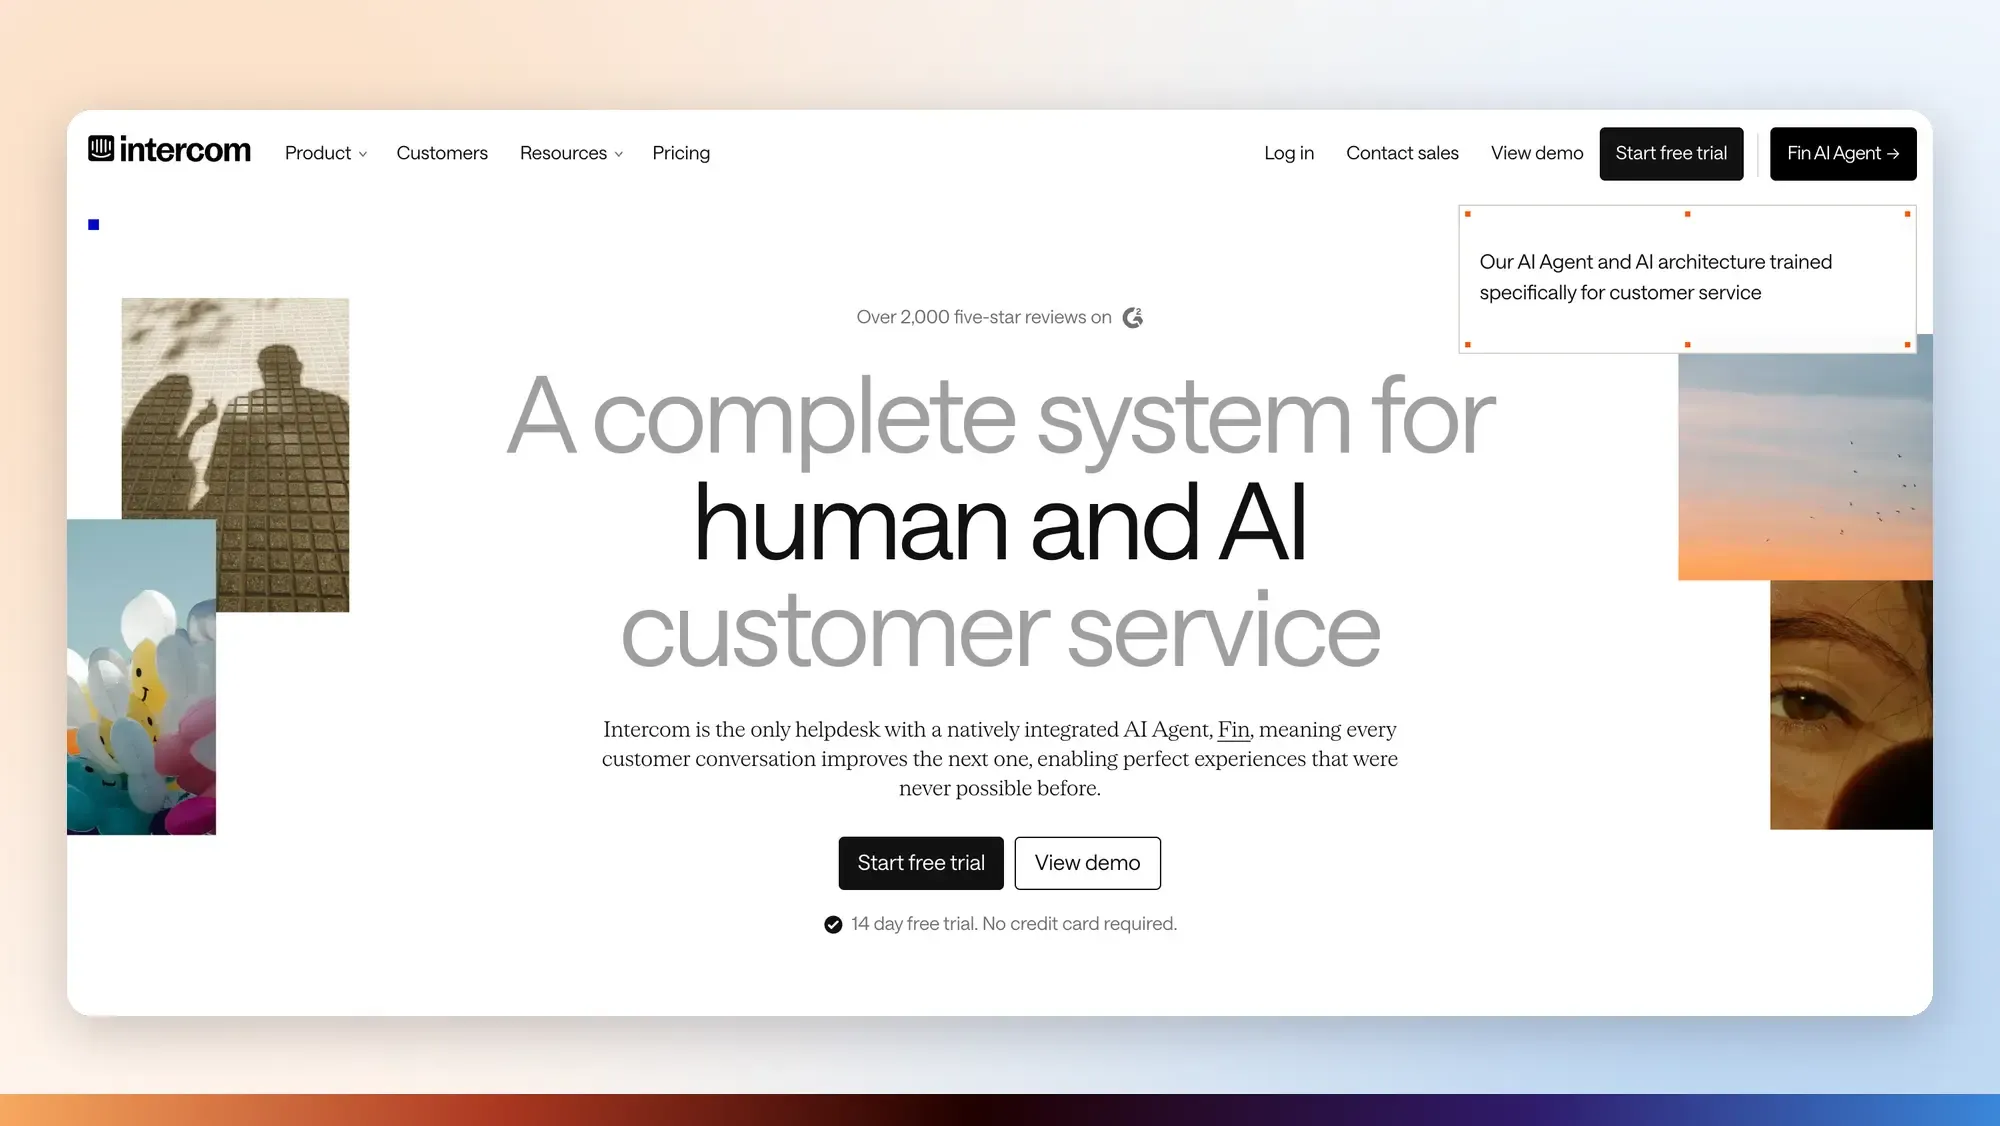Open the shadow silhouettes photo thumbnail
Image resolution: width=2000 pixels, height=1126 pixels.
tap(236, 454)
